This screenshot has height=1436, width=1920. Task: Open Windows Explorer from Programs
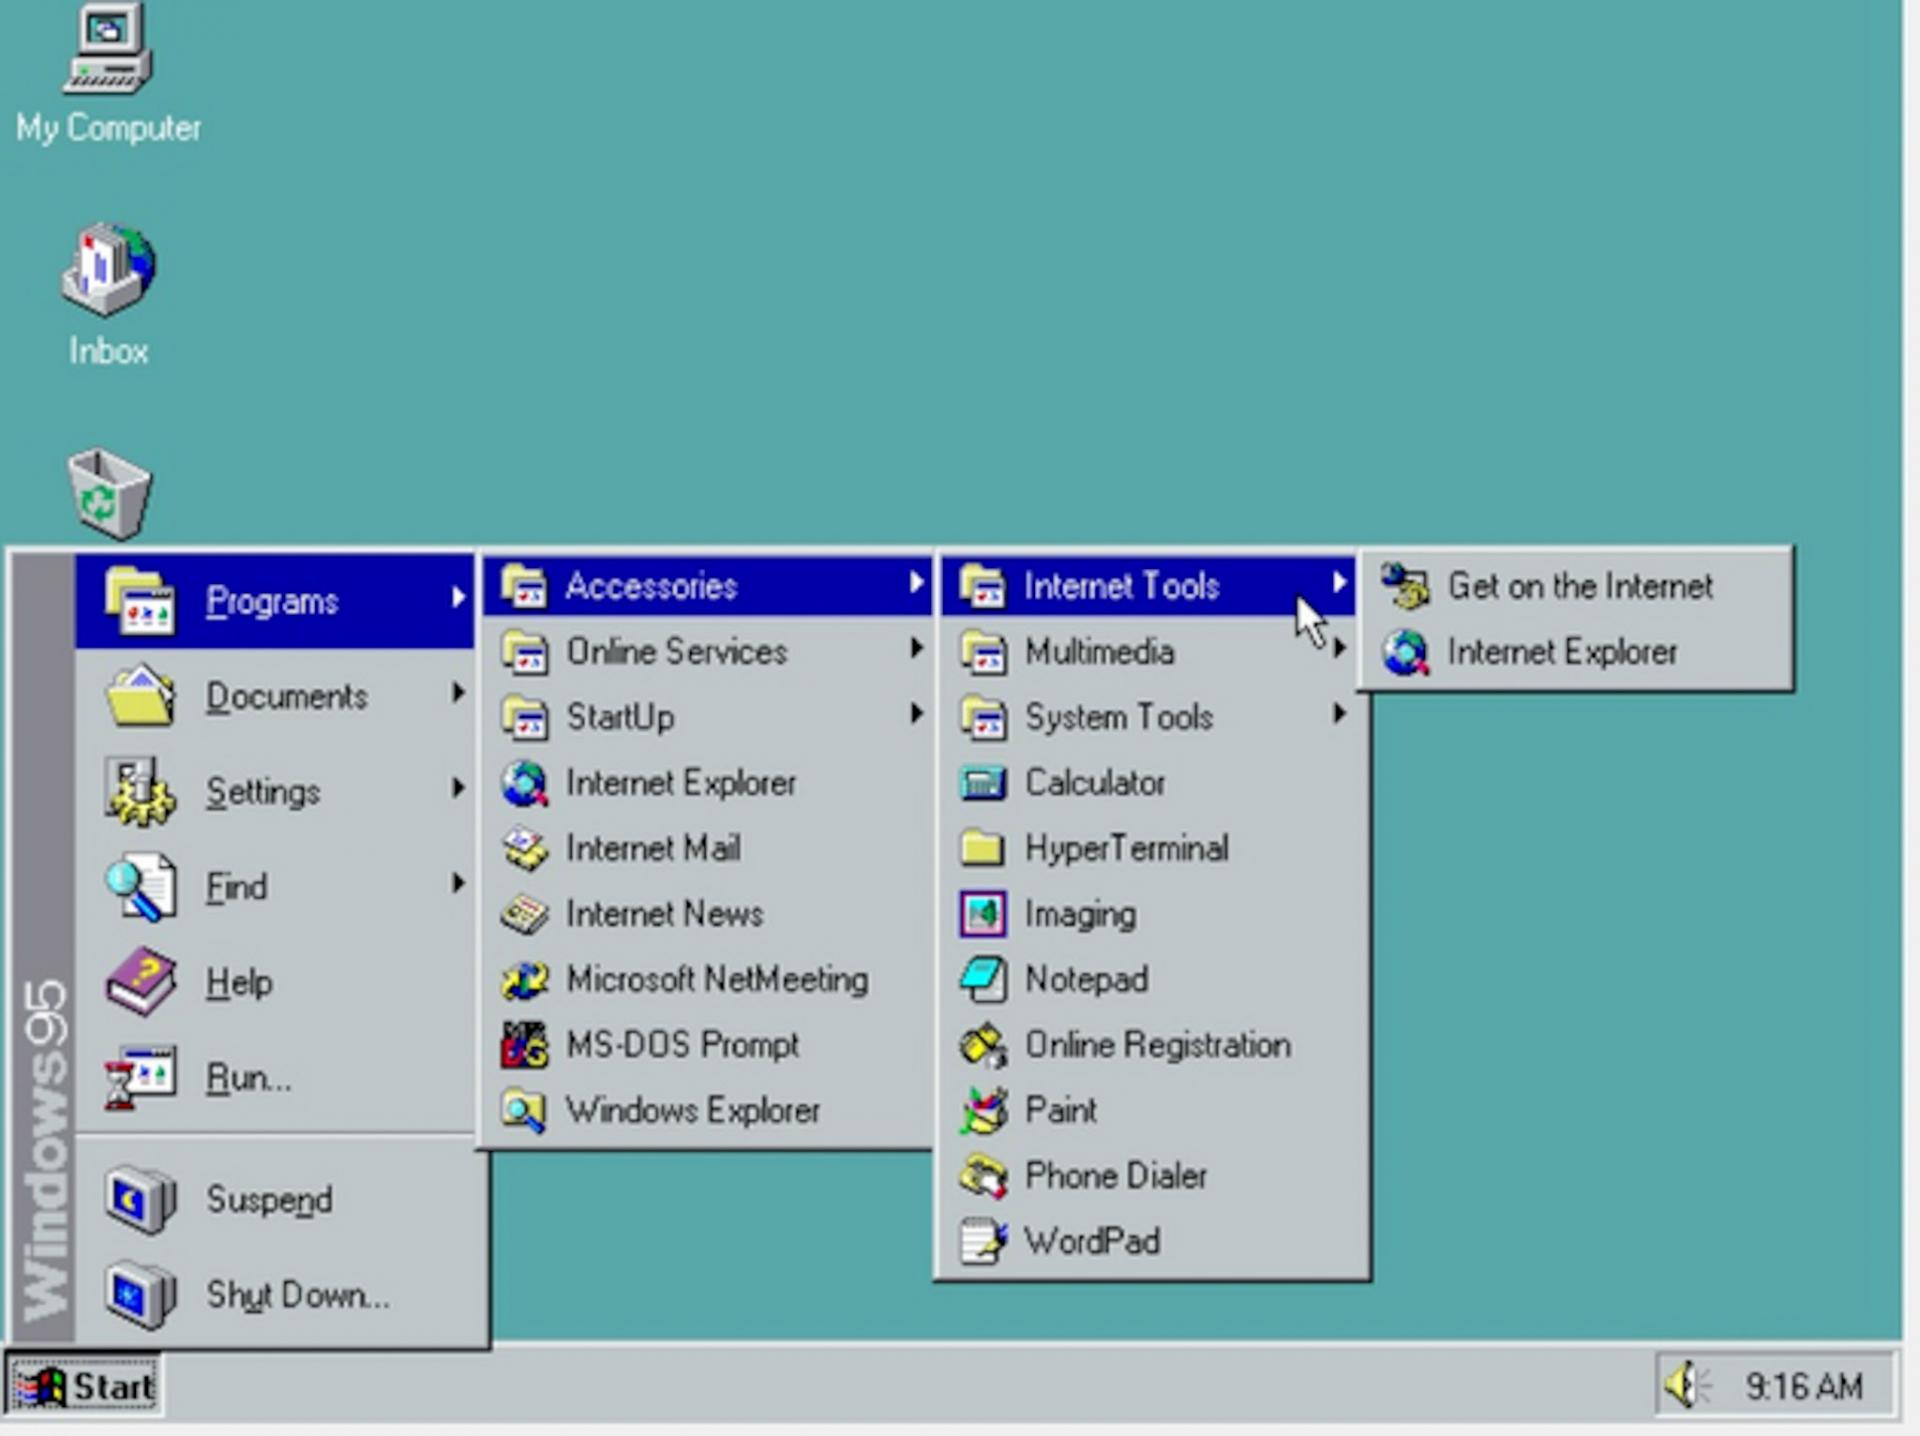(692, 1110)
